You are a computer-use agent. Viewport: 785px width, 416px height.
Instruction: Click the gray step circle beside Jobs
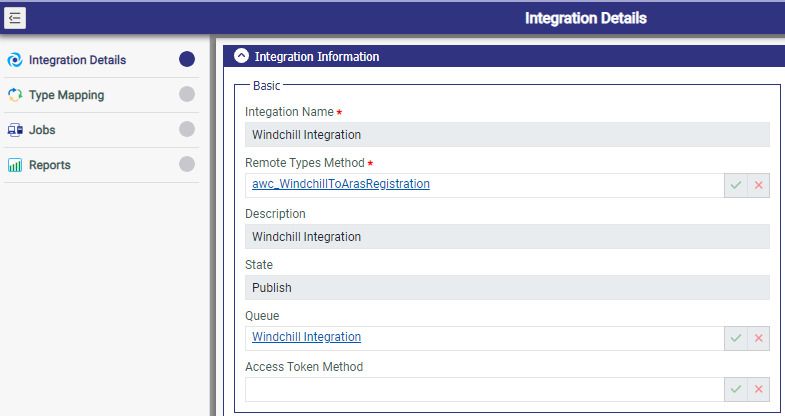tap(187, 129)
